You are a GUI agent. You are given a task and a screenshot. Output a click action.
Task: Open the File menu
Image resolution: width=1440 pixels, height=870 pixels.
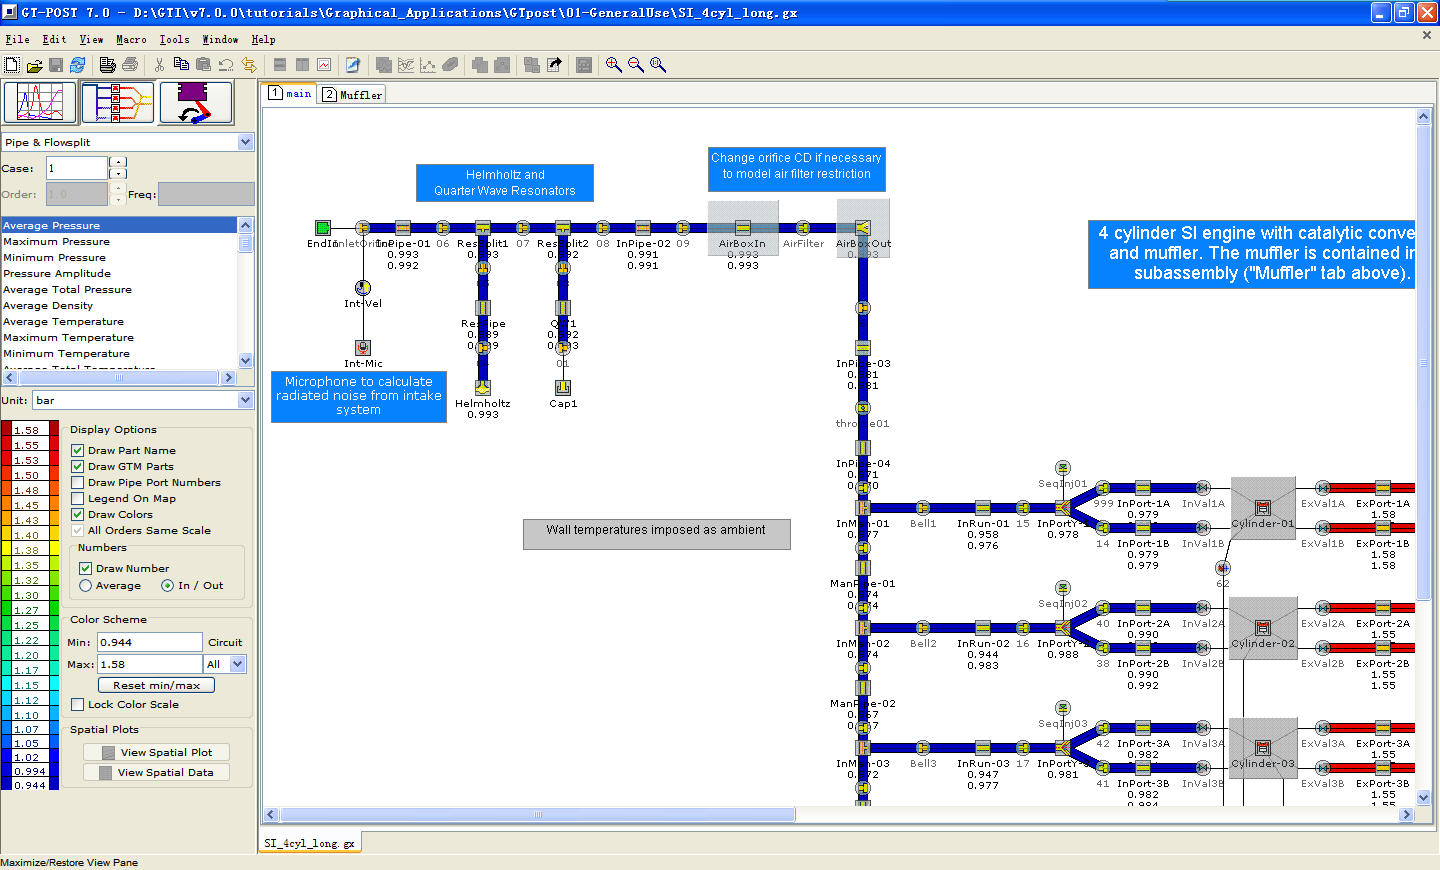(x=17, y=40)
